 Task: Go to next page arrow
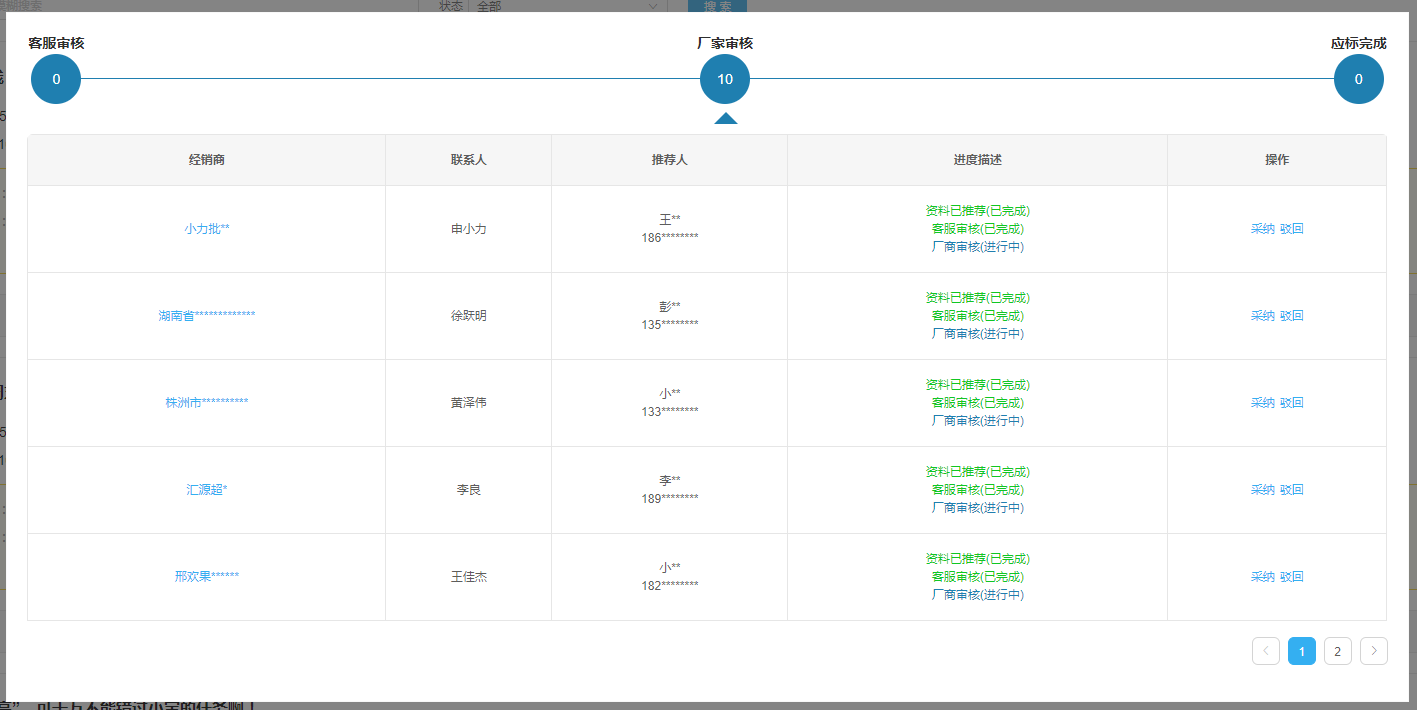point(1373,651)
